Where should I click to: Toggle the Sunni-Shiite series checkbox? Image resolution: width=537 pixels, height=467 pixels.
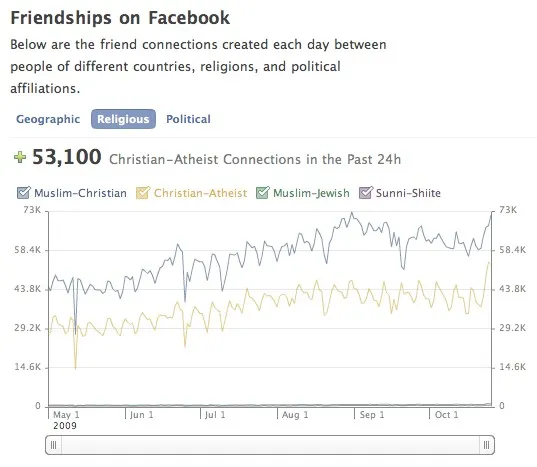(365, 193)
